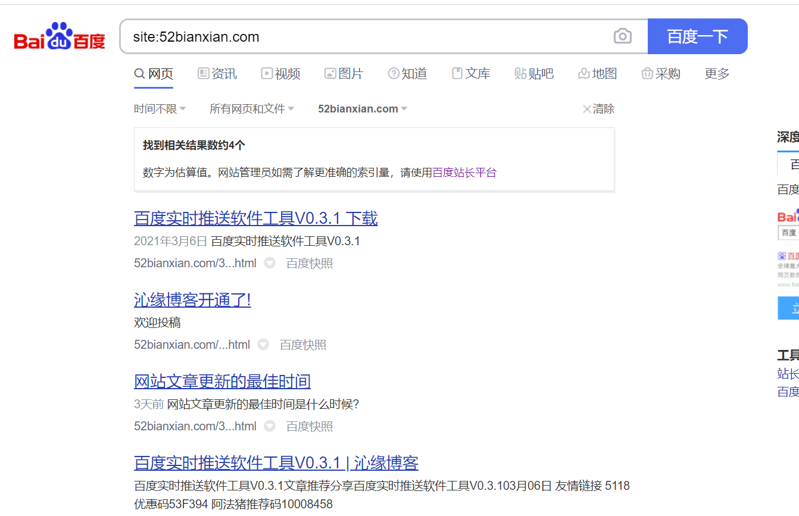Viewport: 799px width, 516px height.
Task: Select the 网页 tab
Action: point(154,74)
